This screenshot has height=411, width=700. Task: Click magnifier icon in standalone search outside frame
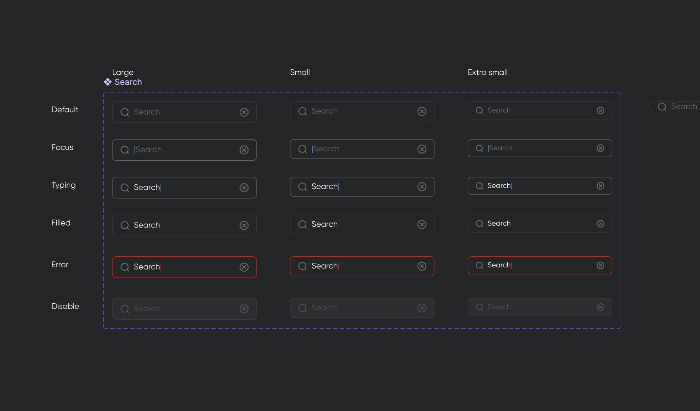coord(662,107)
